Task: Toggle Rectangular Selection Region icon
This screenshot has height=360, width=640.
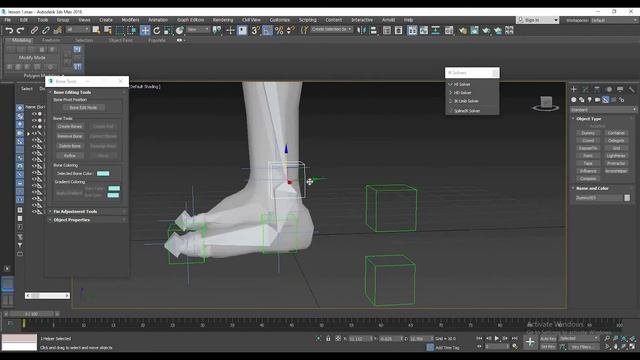Action: click(120, 30)
